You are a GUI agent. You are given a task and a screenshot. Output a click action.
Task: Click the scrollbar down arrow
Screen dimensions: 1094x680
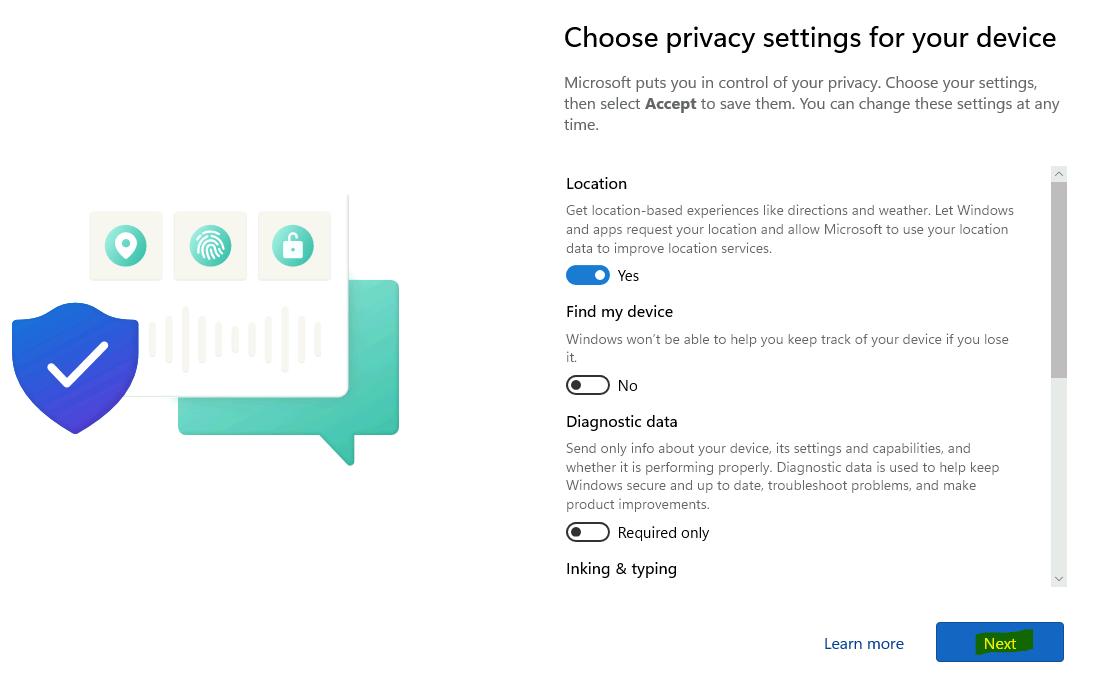(x=1059, y=579)
